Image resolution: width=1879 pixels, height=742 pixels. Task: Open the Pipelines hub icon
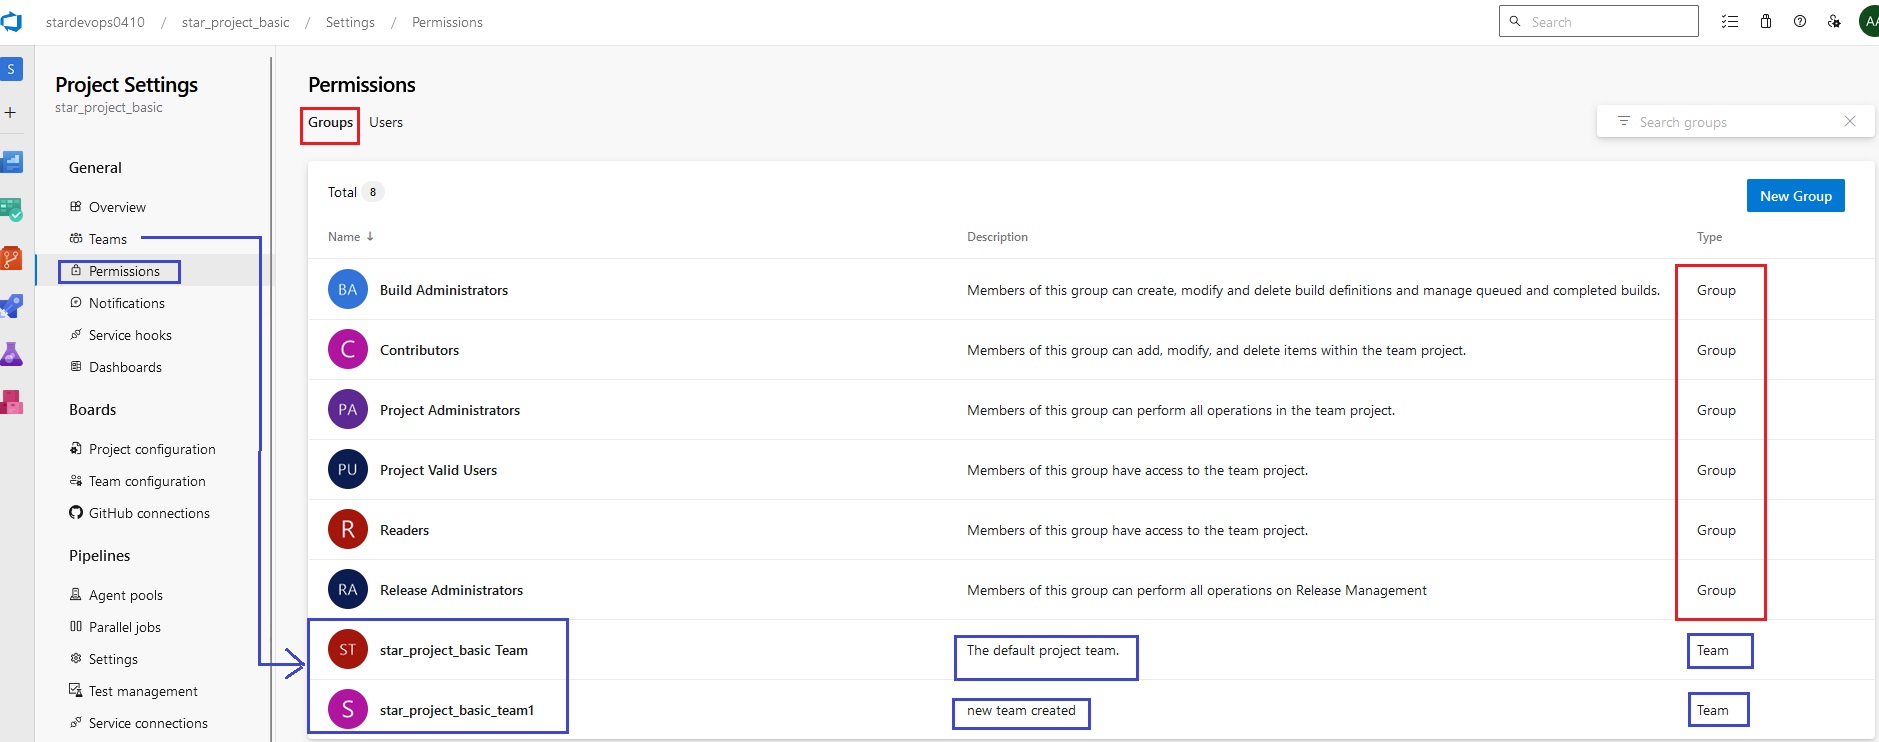(11, 306)
